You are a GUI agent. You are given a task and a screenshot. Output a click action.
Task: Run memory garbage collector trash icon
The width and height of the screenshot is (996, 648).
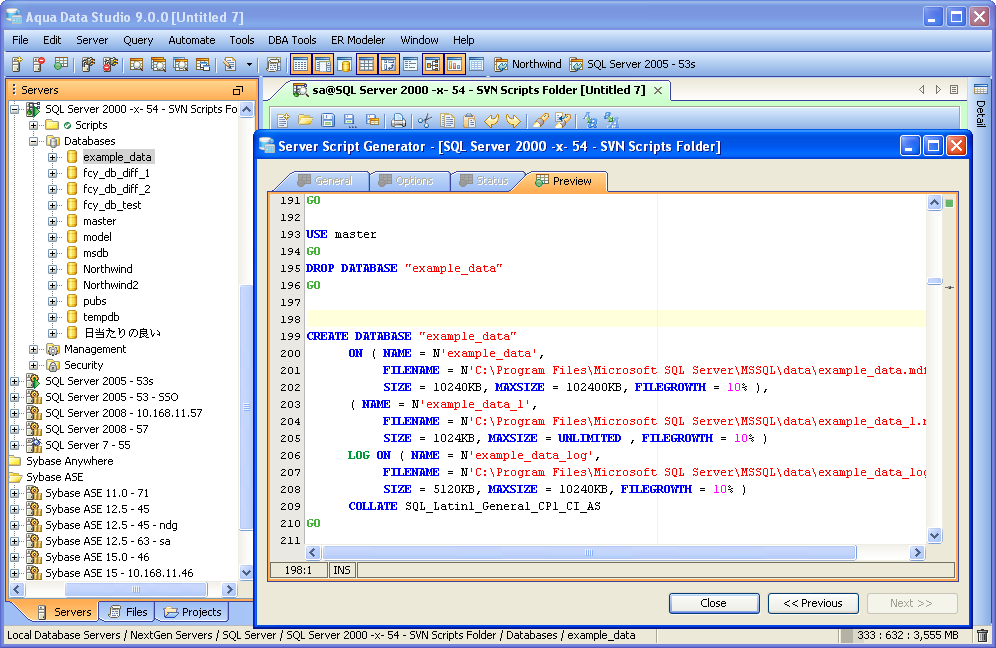(x=982, y=635)
